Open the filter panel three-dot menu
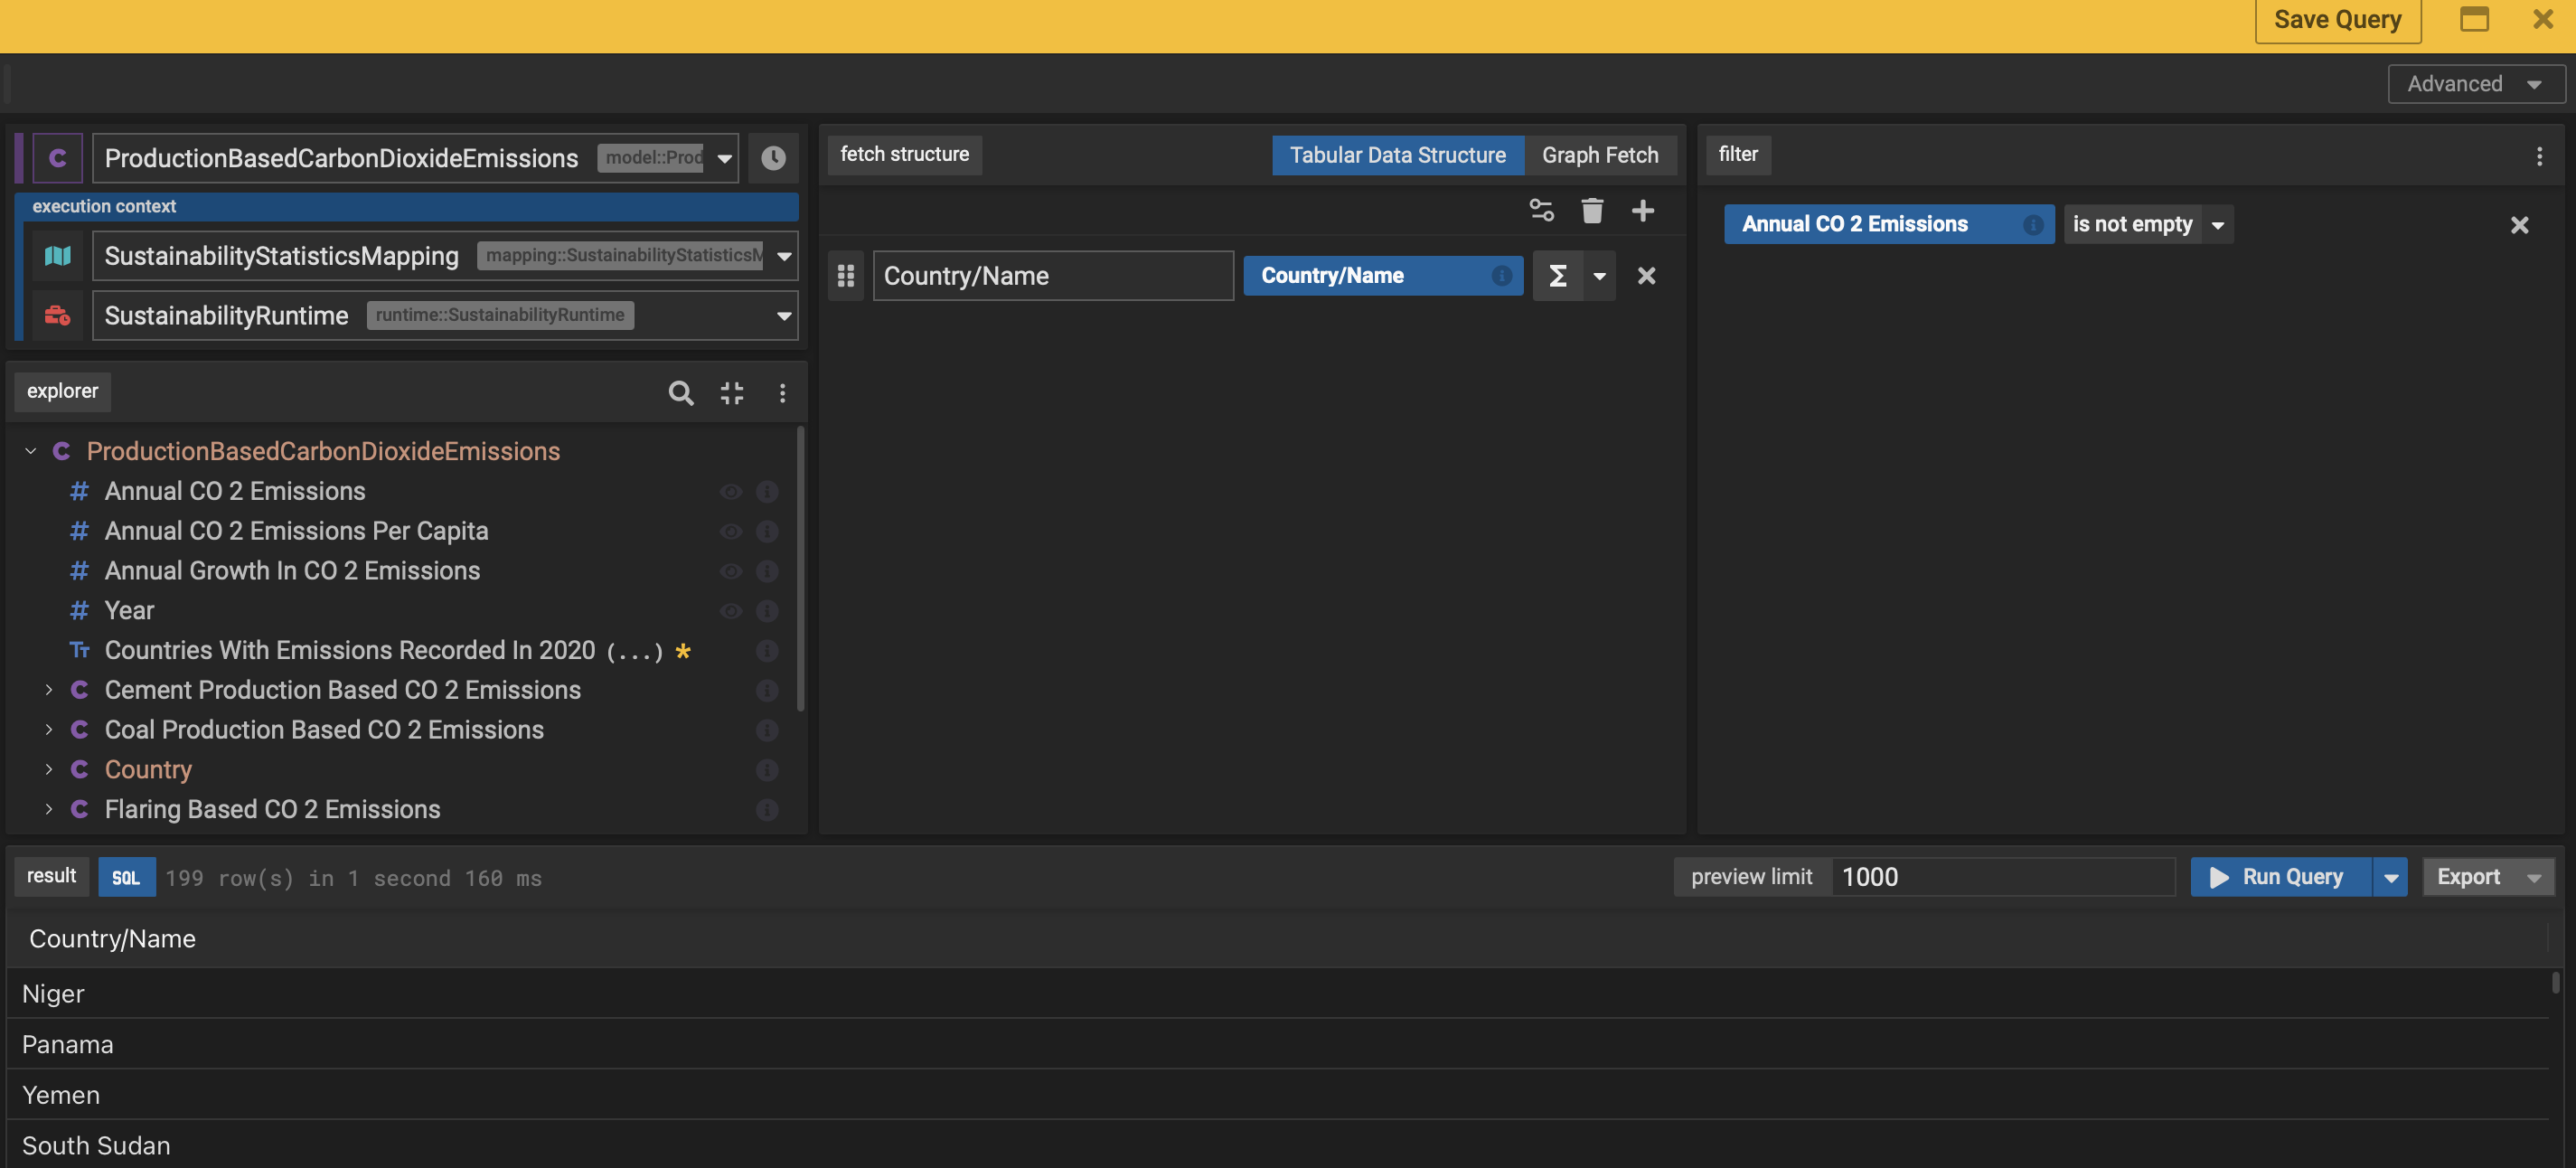2576x1168 pixels. click(2538, 156)
